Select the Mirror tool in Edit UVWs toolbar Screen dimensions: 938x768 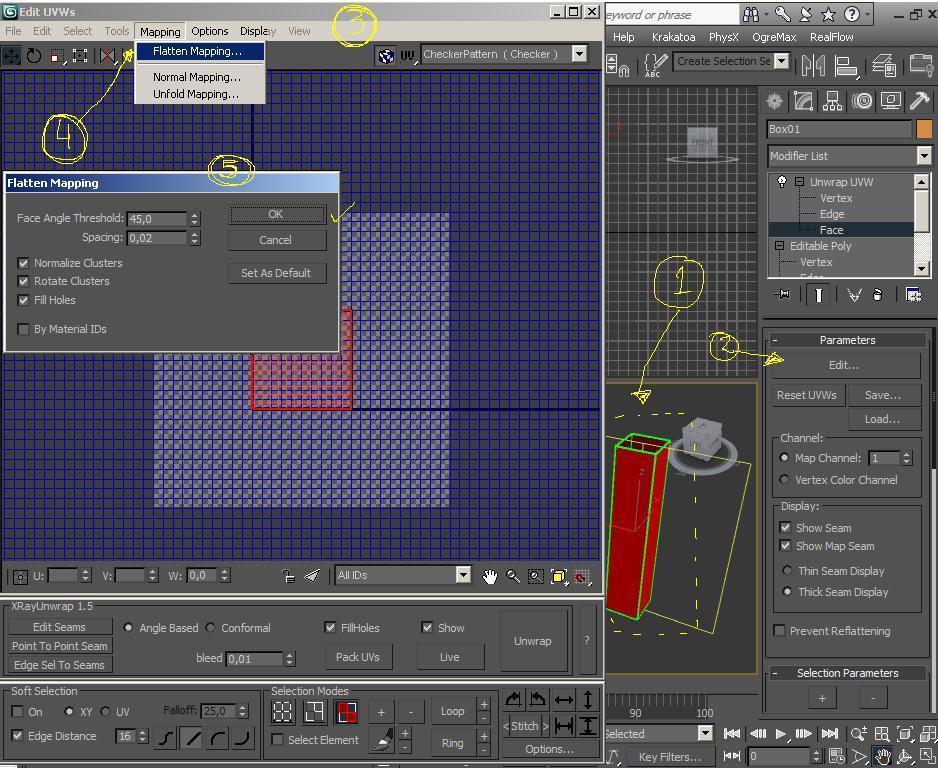107,56
